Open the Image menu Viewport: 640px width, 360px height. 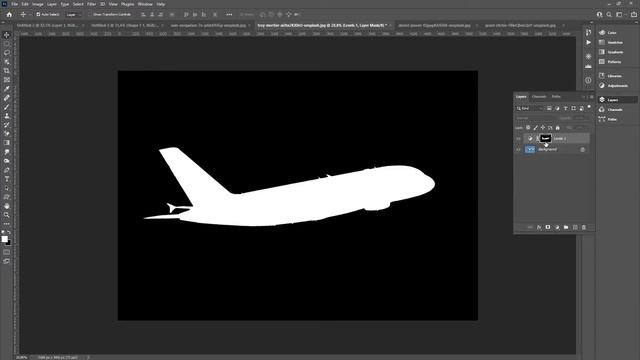pyautogui.click(x=38, y=4)
